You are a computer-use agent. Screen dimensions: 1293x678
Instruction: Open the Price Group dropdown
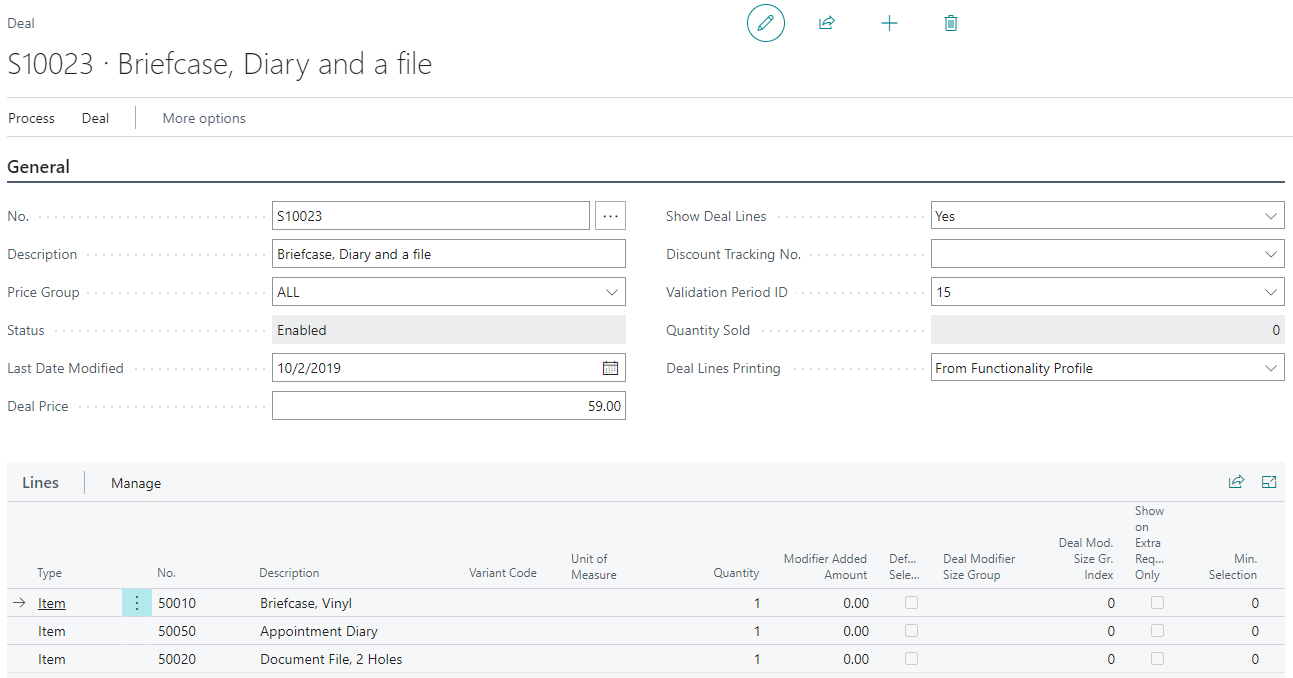pos(611,292)
